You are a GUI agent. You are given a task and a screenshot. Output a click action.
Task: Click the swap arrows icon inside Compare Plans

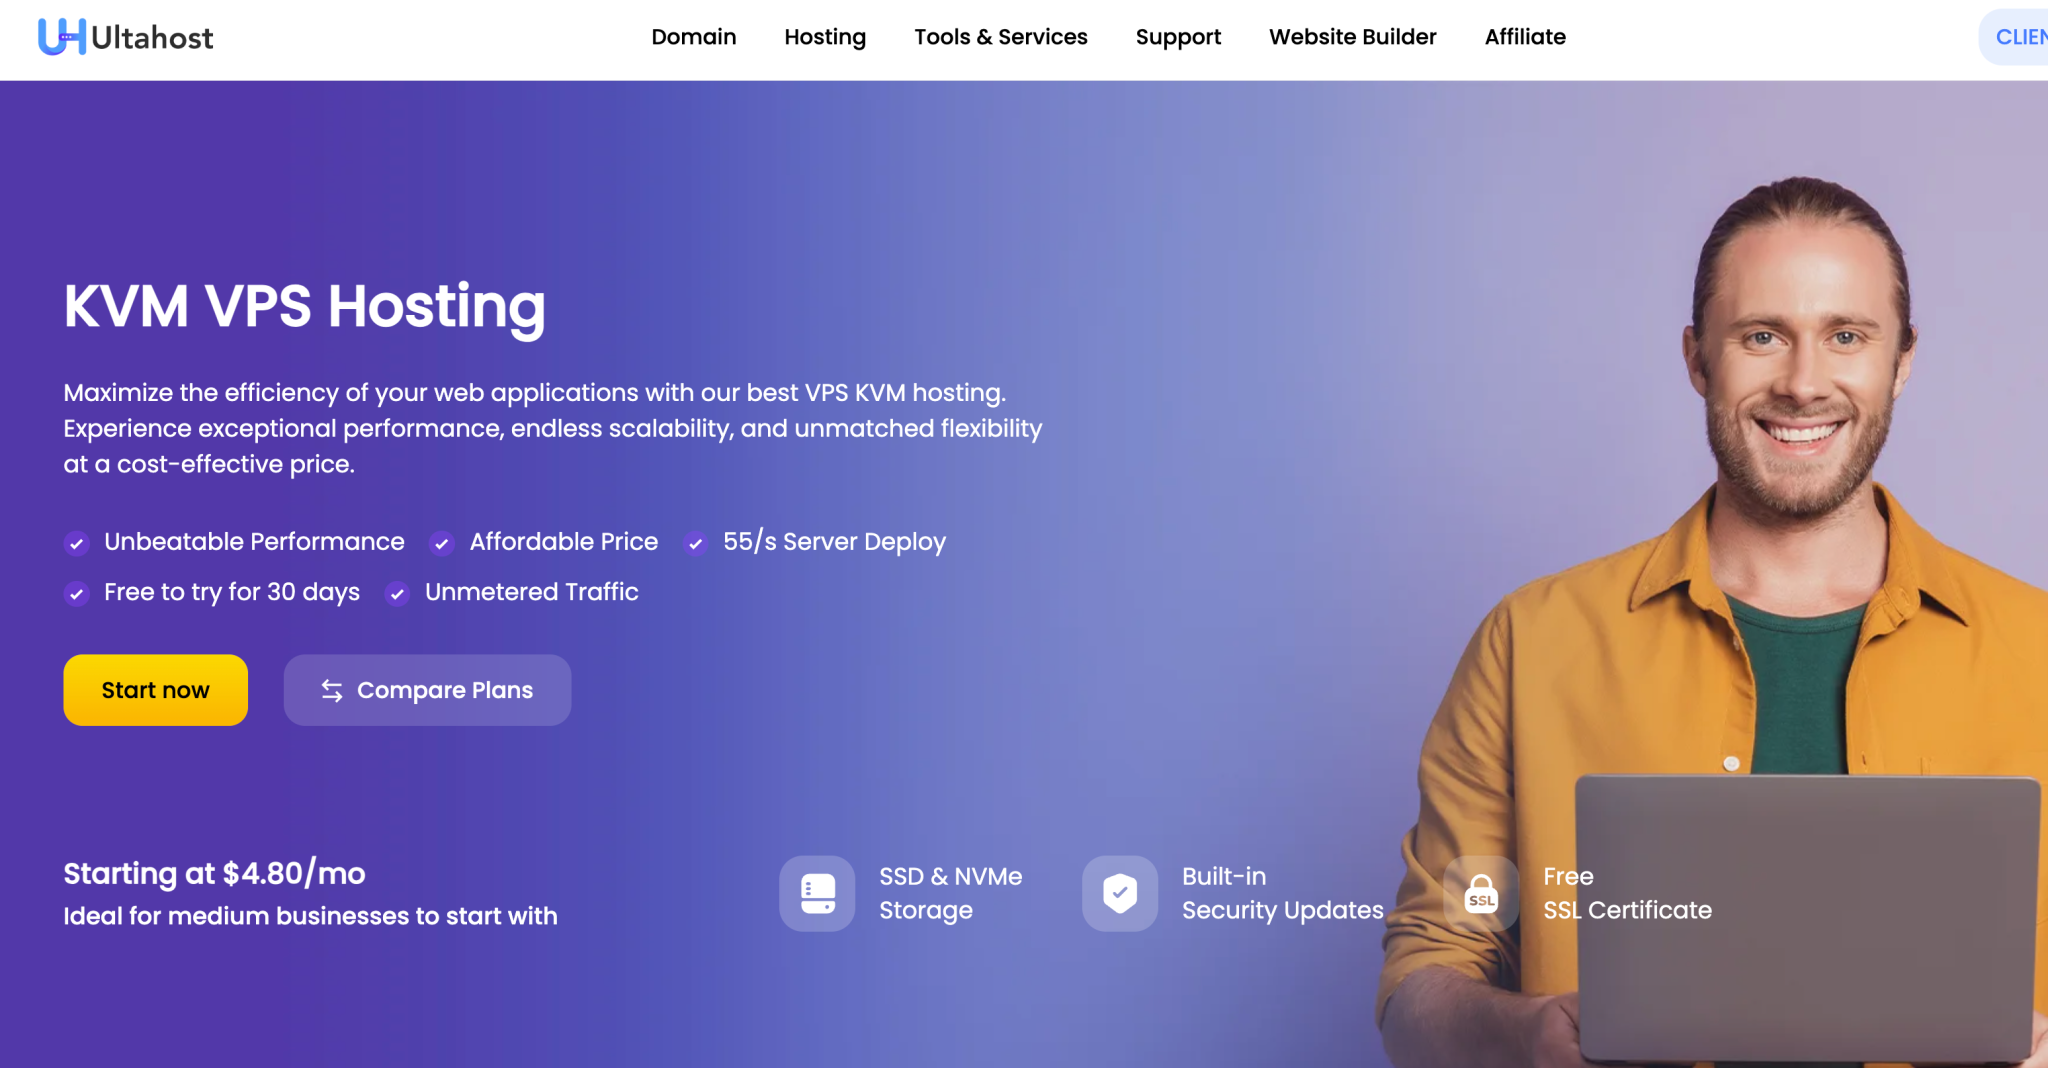[x=331, y=690]
